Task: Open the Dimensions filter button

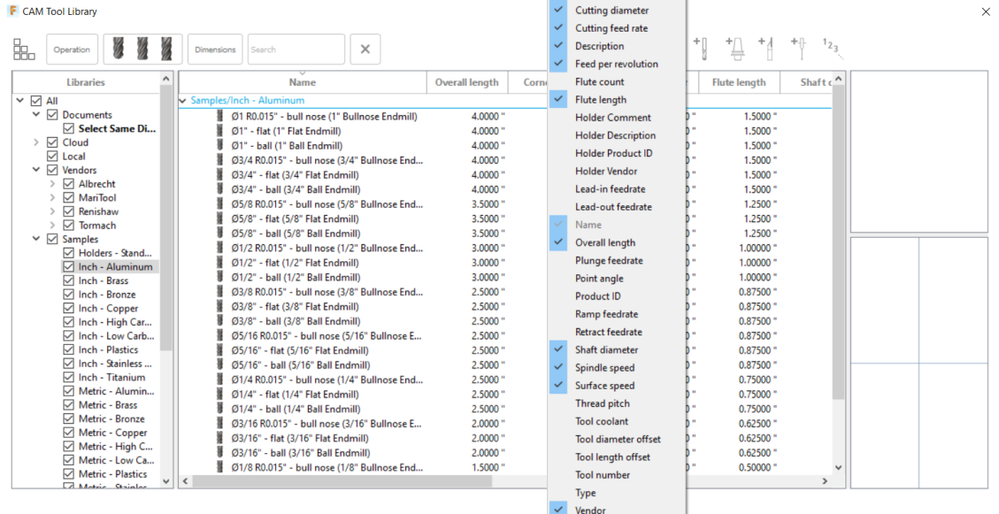Action: (215, 49)
